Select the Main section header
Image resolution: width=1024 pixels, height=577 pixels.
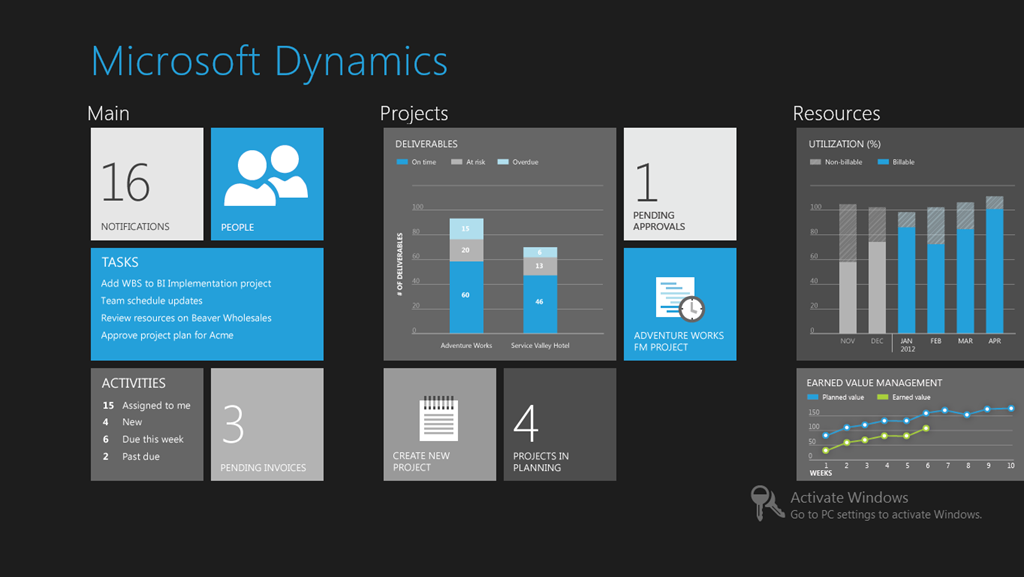(x=108, y=114)
